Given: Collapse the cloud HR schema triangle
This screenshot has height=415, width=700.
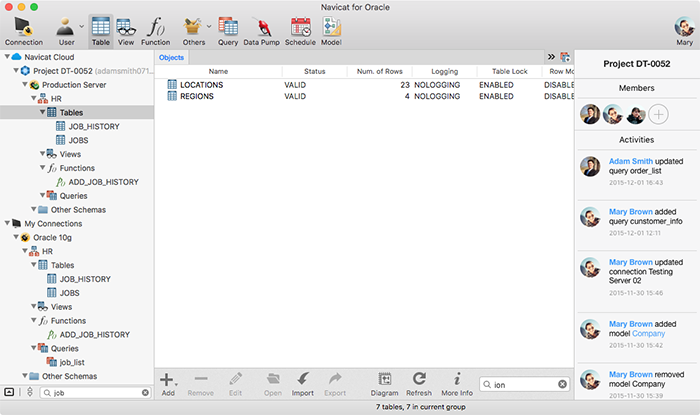Looking at the screenshot, I should 33,98.
